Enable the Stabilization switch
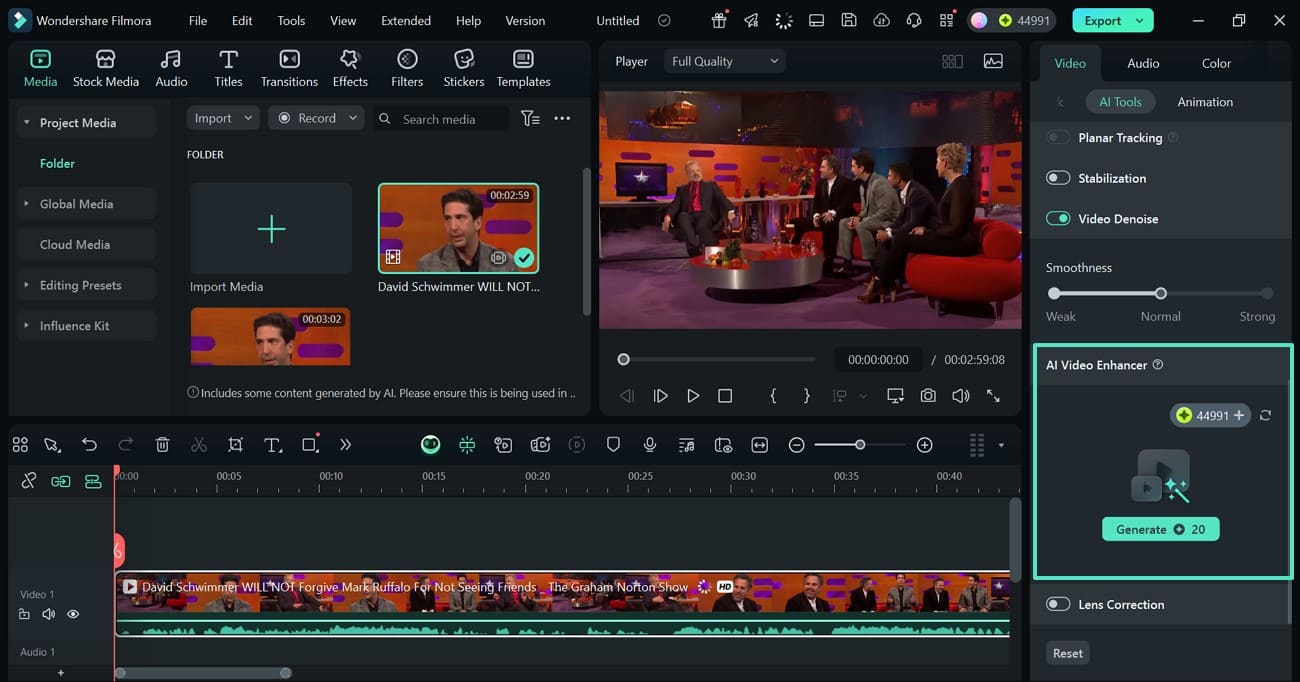Viewport: 1300px width, 682px height. [1057, 178]
